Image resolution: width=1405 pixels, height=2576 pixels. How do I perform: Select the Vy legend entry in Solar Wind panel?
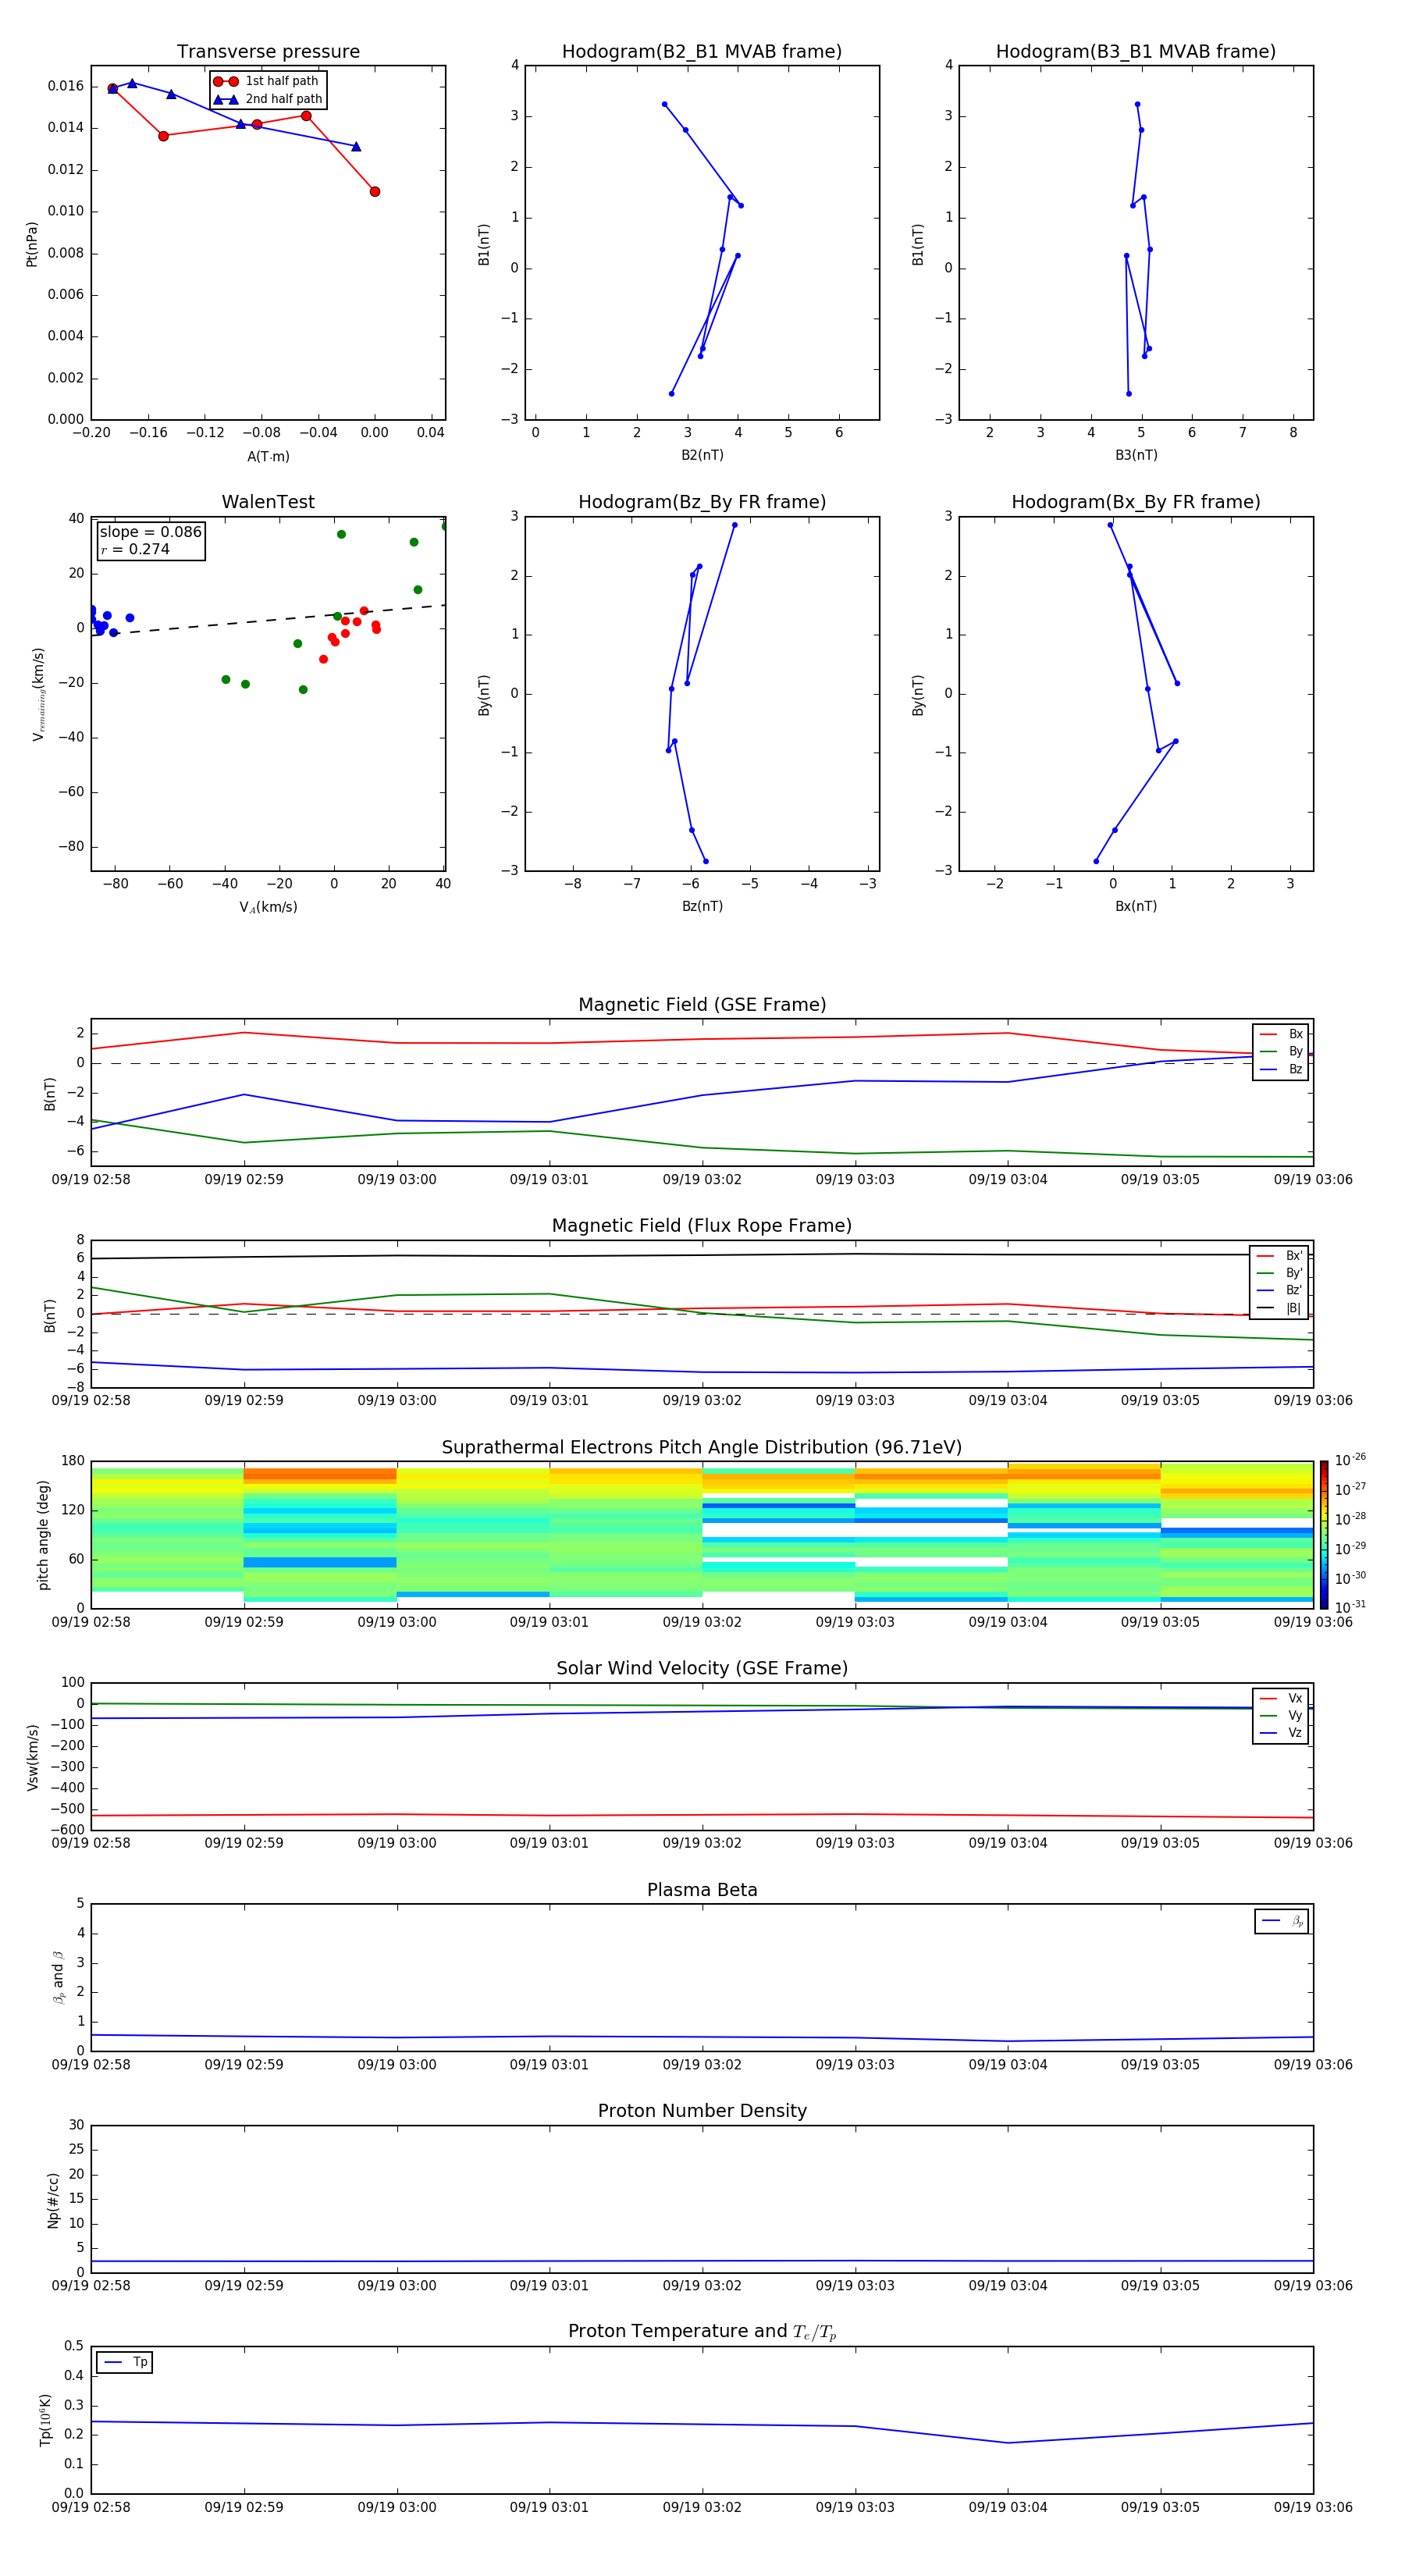click(1281, 1715)
